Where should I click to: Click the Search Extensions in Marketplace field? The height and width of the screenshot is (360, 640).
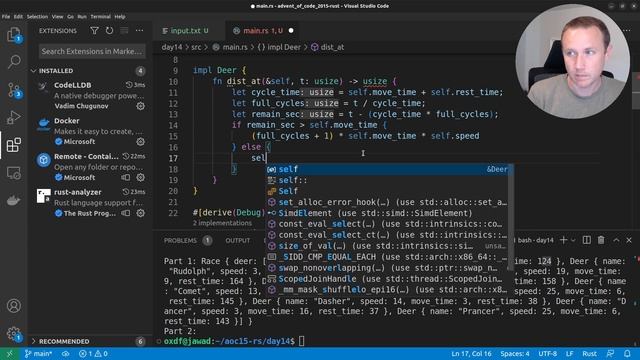tap(92, 51)
